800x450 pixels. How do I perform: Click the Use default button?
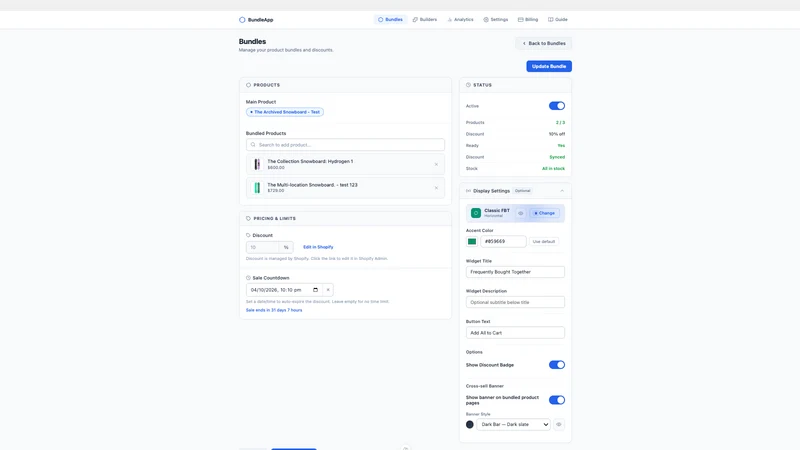click(544, 241)
